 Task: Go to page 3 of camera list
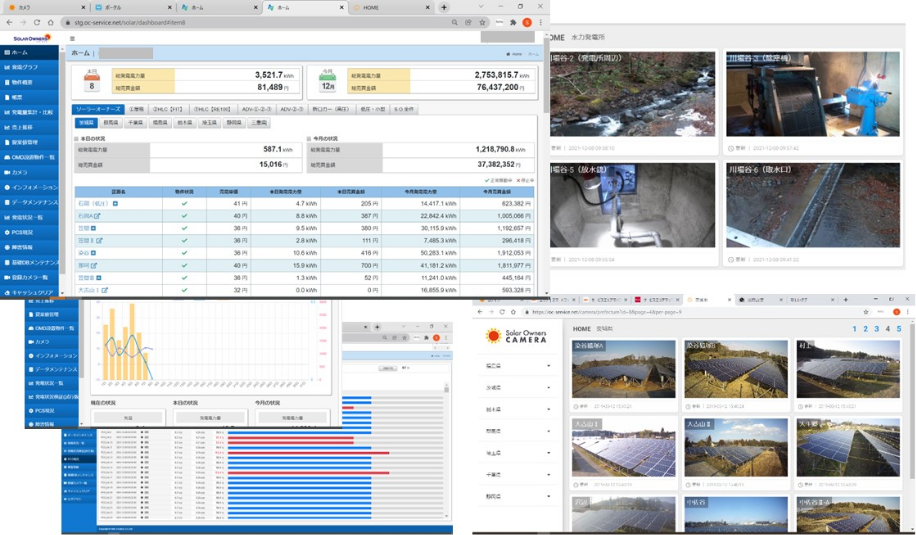pos(876,329)
